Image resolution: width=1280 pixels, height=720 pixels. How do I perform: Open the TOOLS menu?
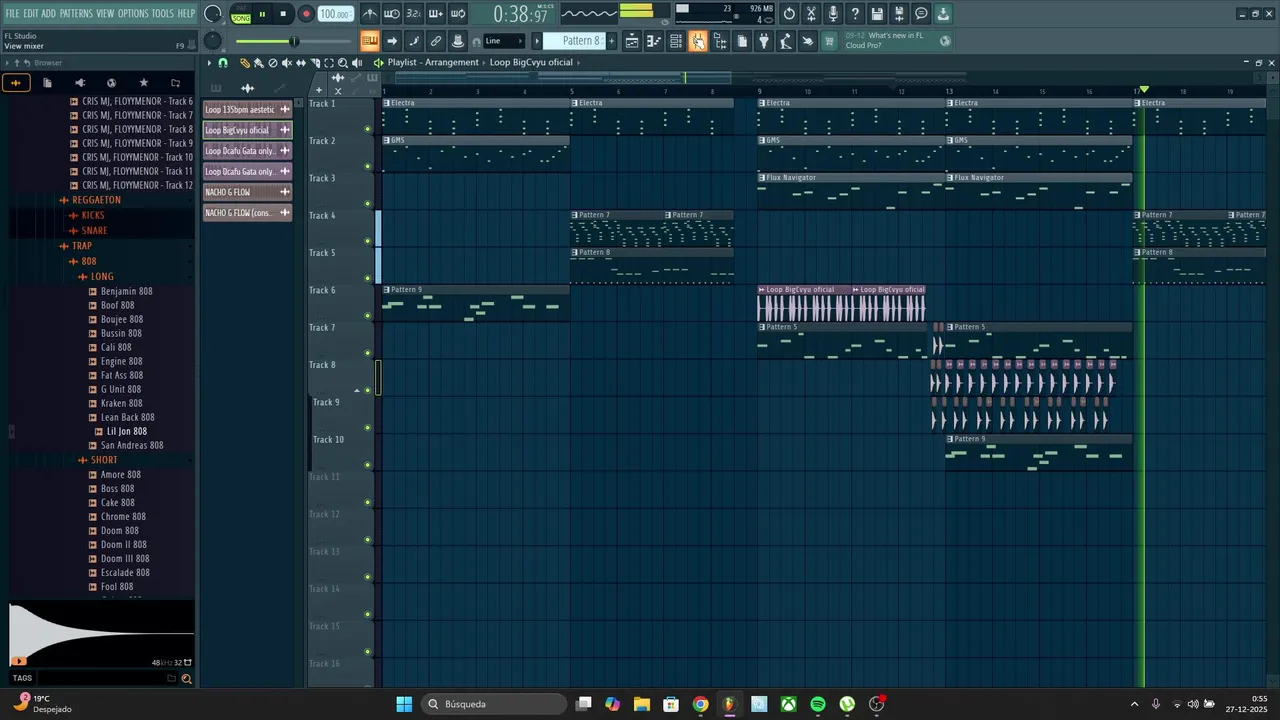[163, 13]
